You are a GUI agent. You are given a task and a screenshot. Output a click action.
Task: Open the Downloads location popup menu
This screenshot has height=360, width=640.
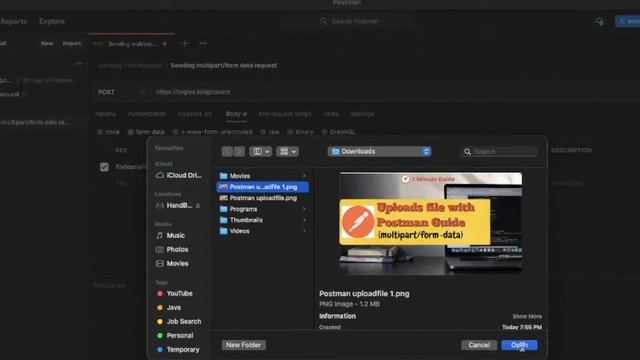pyautogui.click(x=379, y=151)
